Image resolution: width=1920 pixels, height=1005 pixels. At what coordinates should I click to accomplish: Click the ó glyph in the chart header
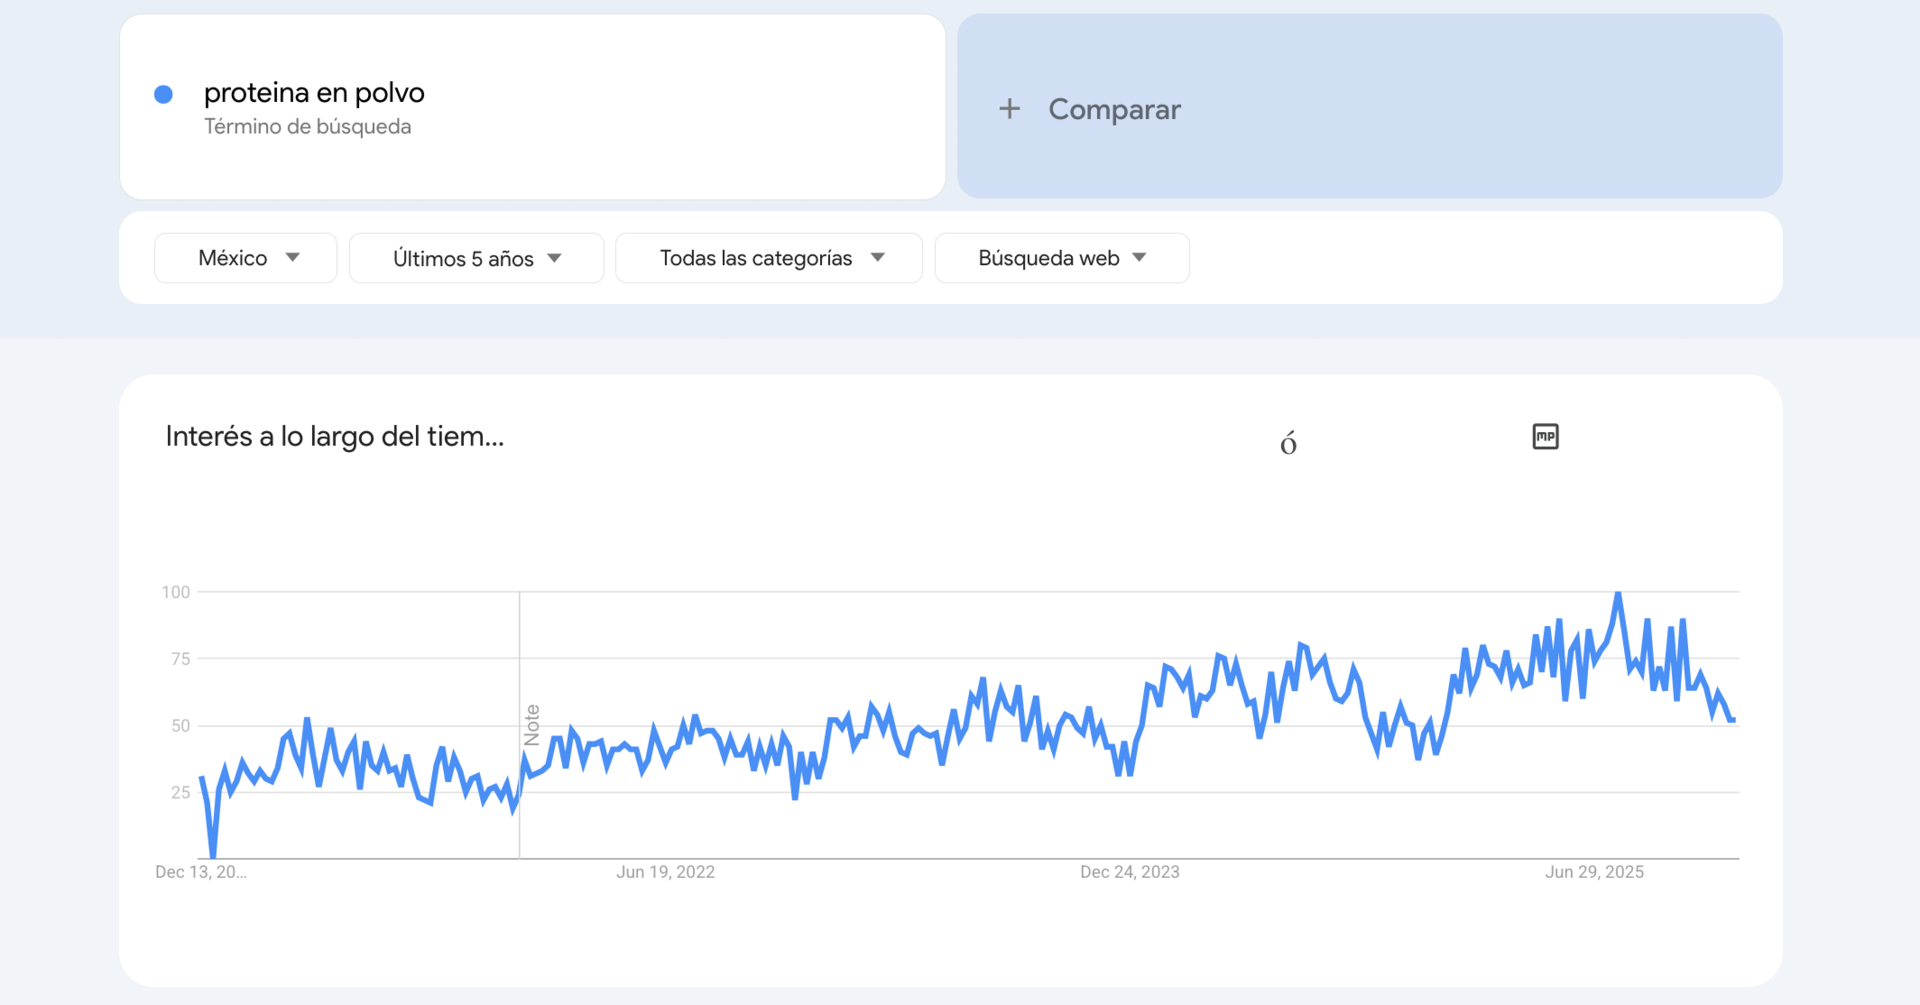1288,443
